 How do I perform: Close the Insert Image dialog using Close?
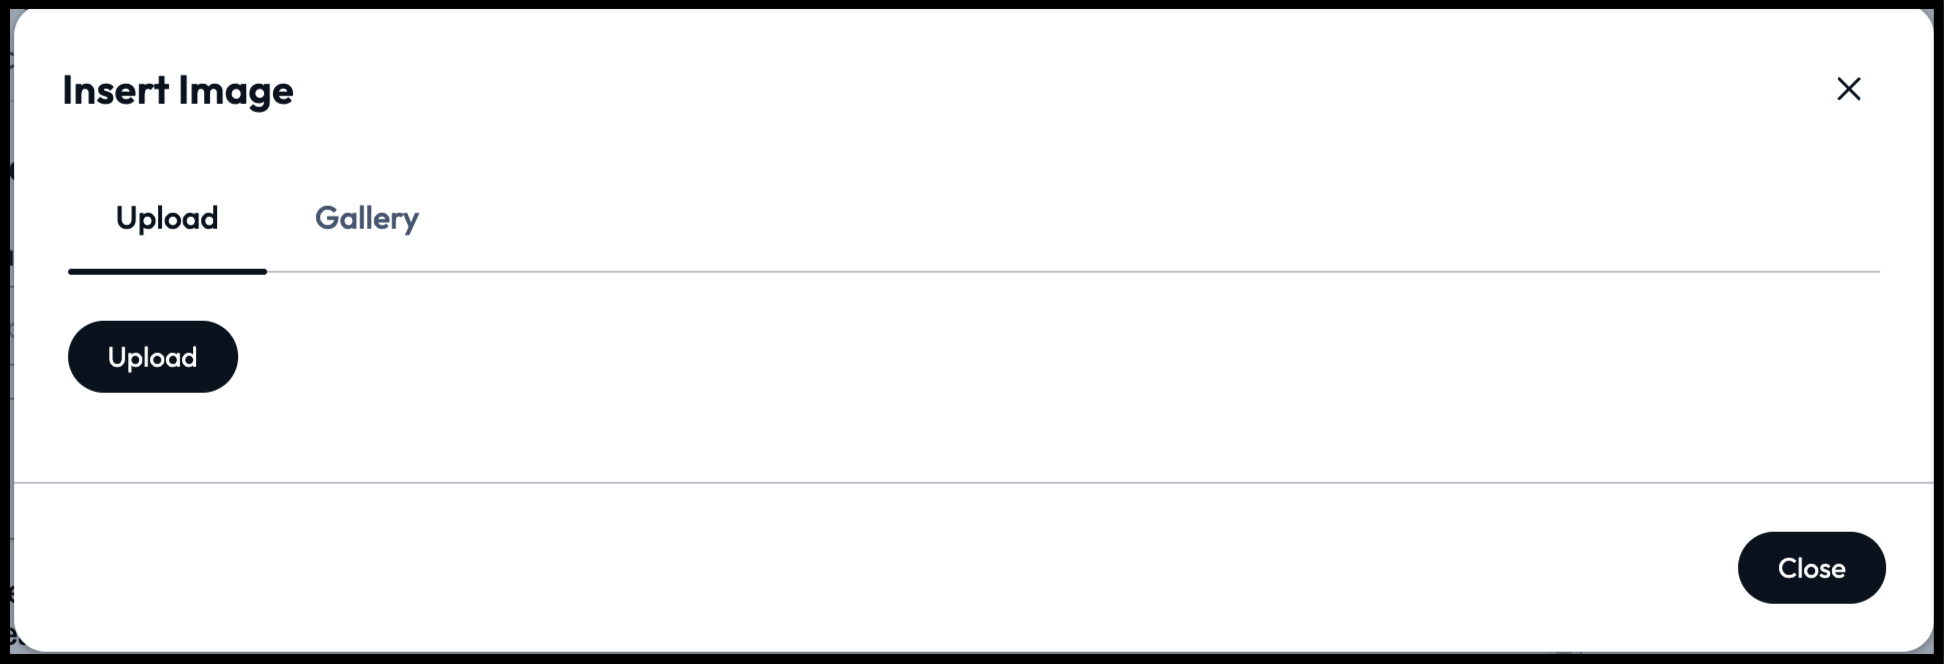pyautogui.click(x=1811, y=568)
